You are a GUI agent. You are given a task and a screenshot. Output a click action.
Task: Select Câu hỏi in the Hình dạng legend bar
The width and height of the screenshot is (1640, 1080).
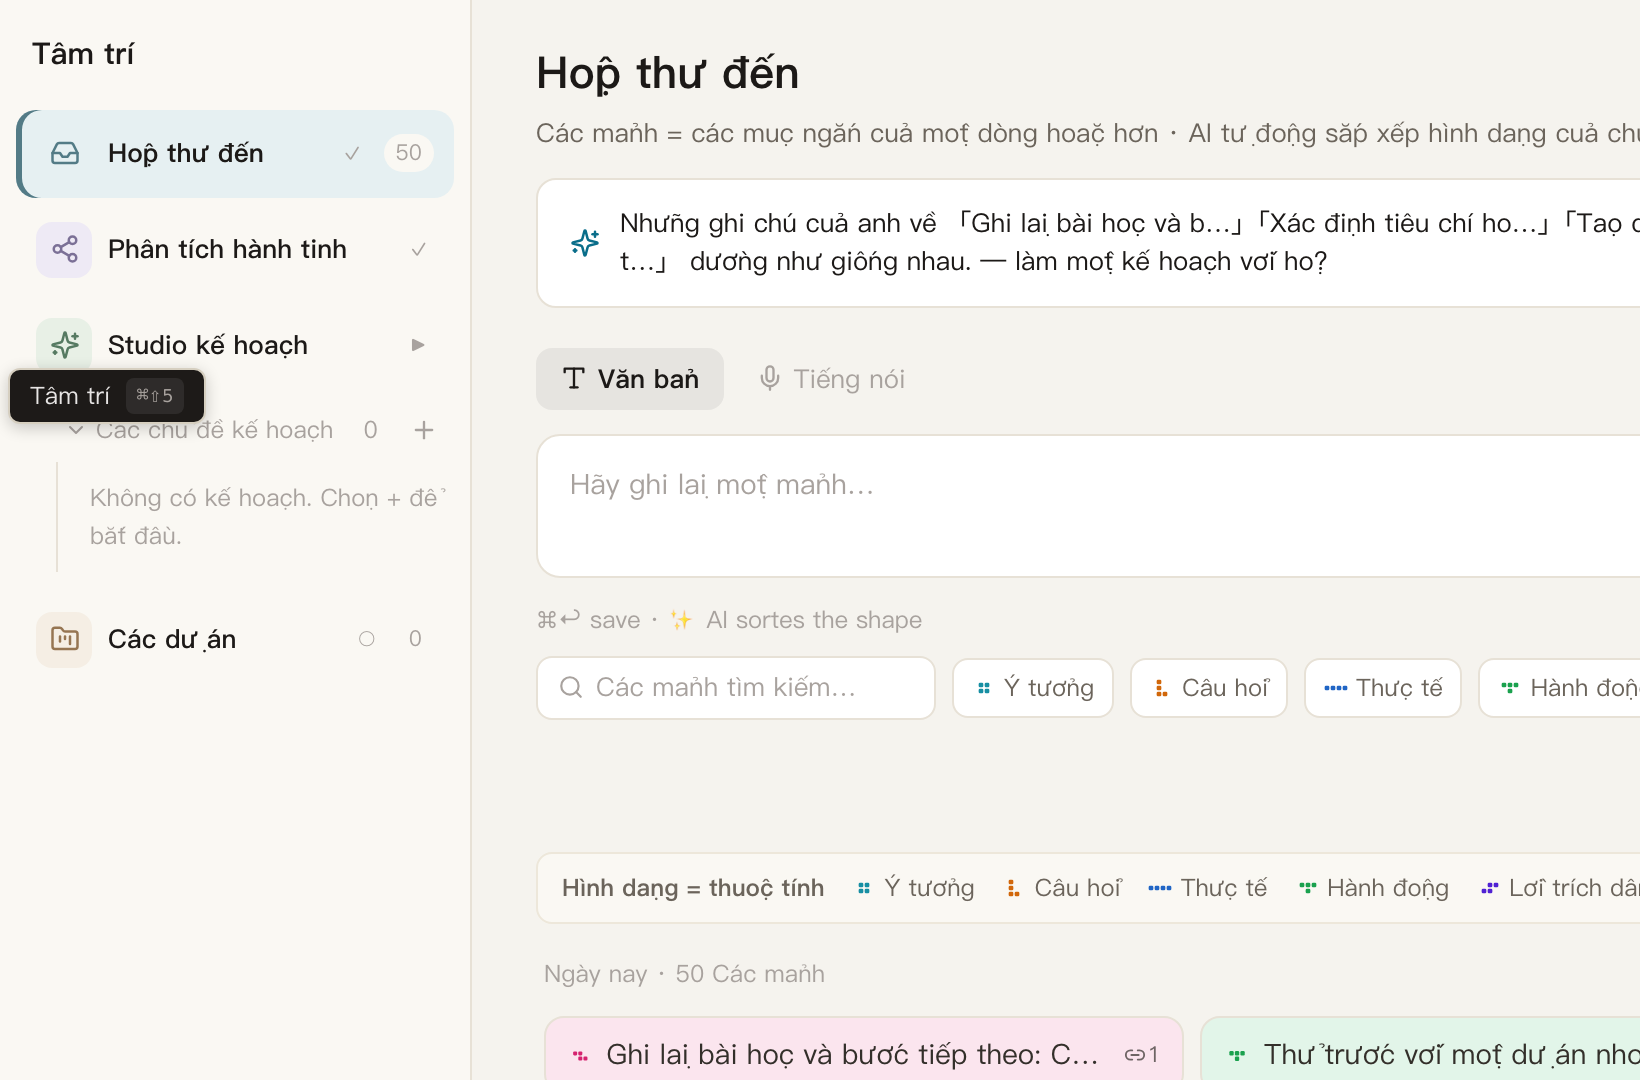[1064, 888]
